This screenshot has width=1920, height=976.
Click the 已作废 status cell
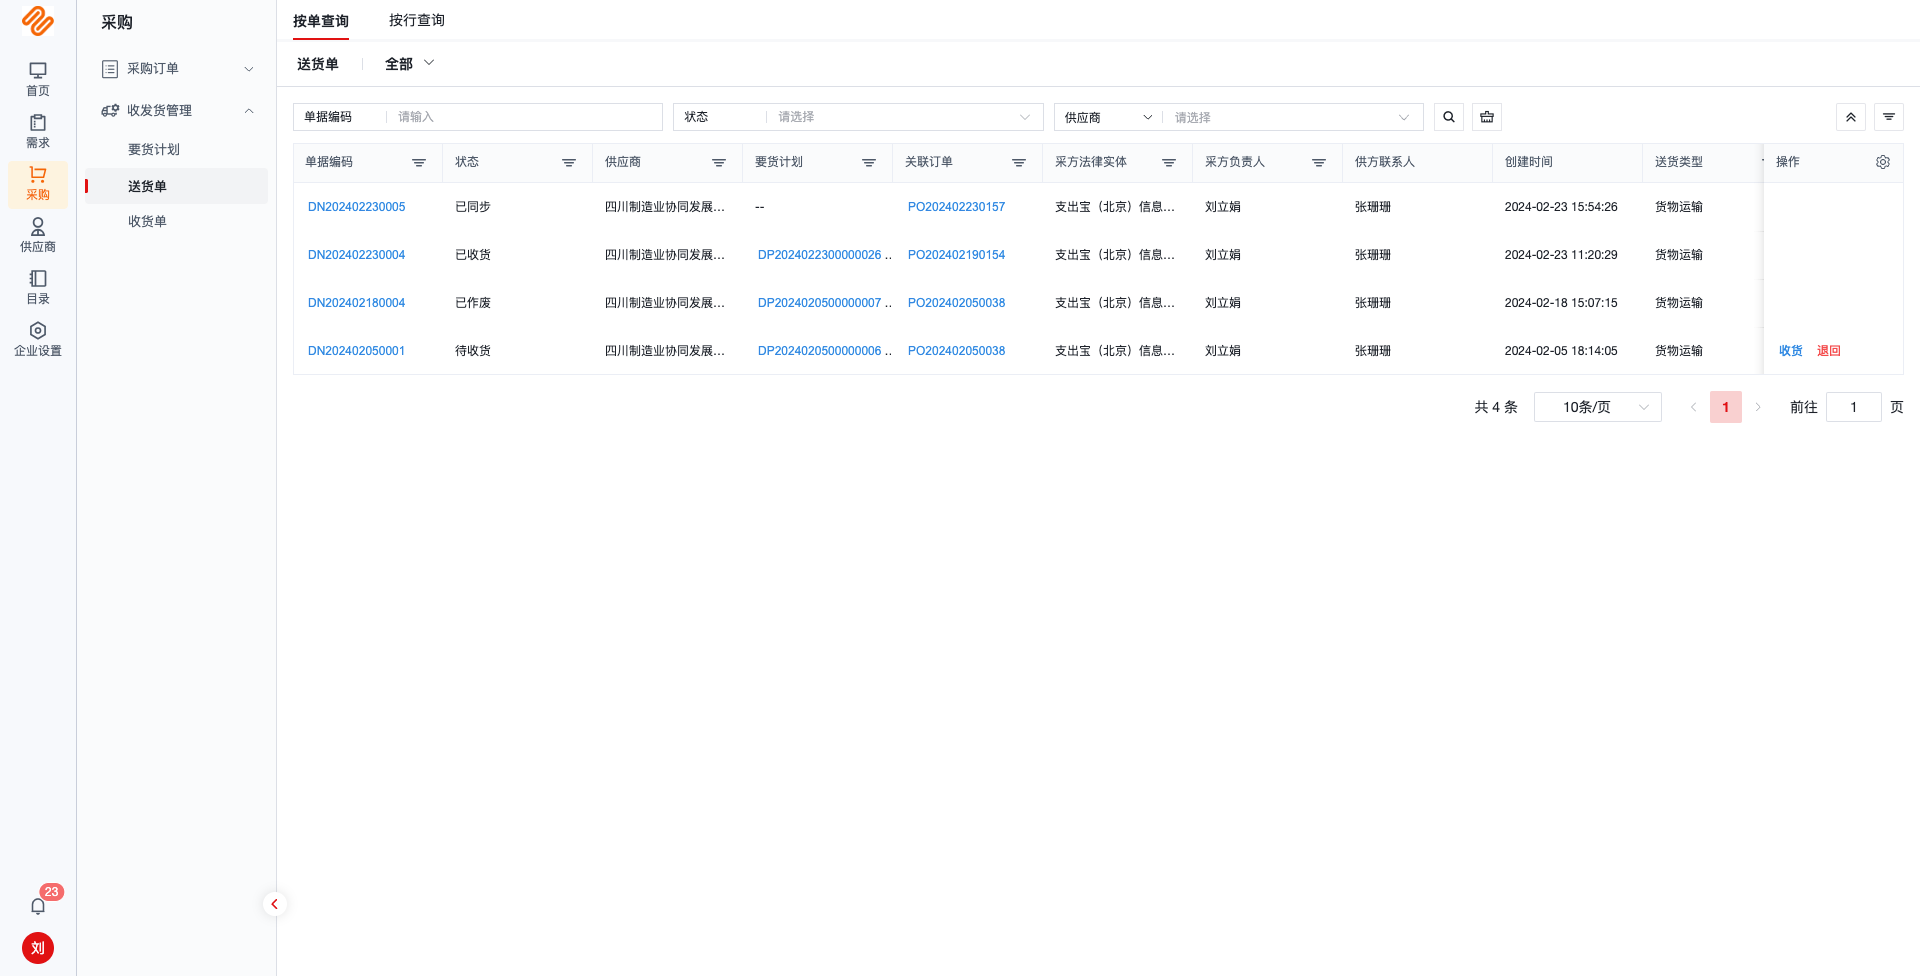click(473, 303)
